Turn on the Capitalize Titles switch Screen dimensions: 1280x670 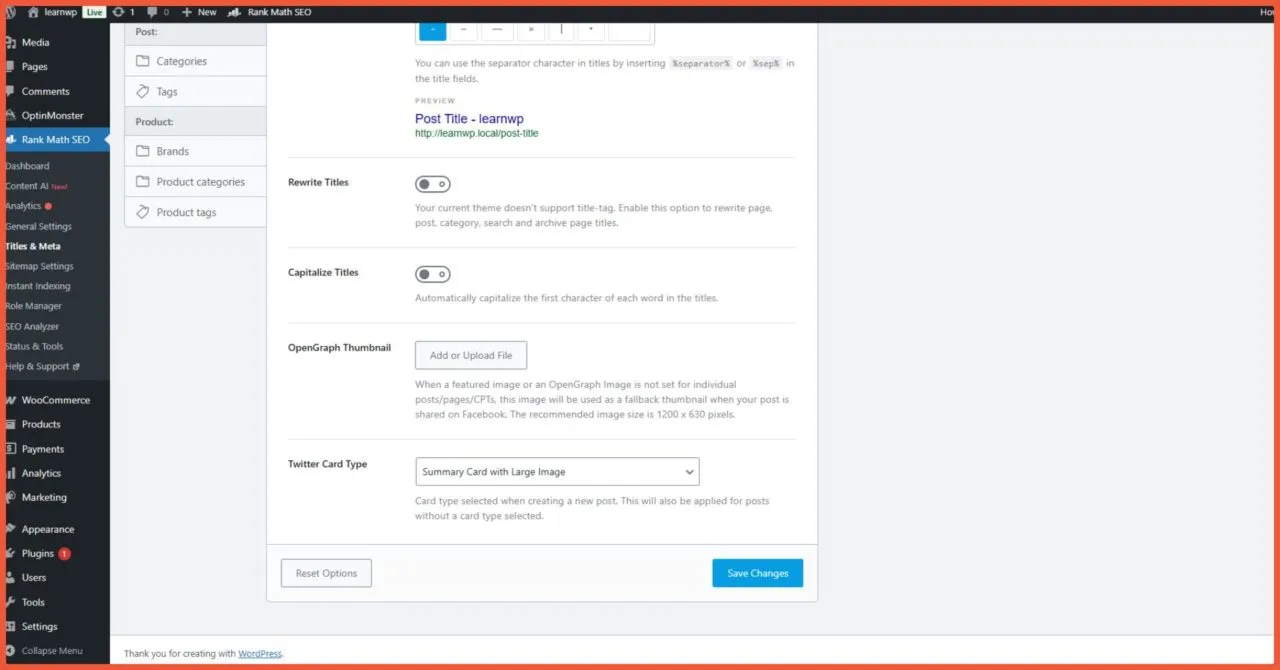pyautogui.click(x=433, y=274)
